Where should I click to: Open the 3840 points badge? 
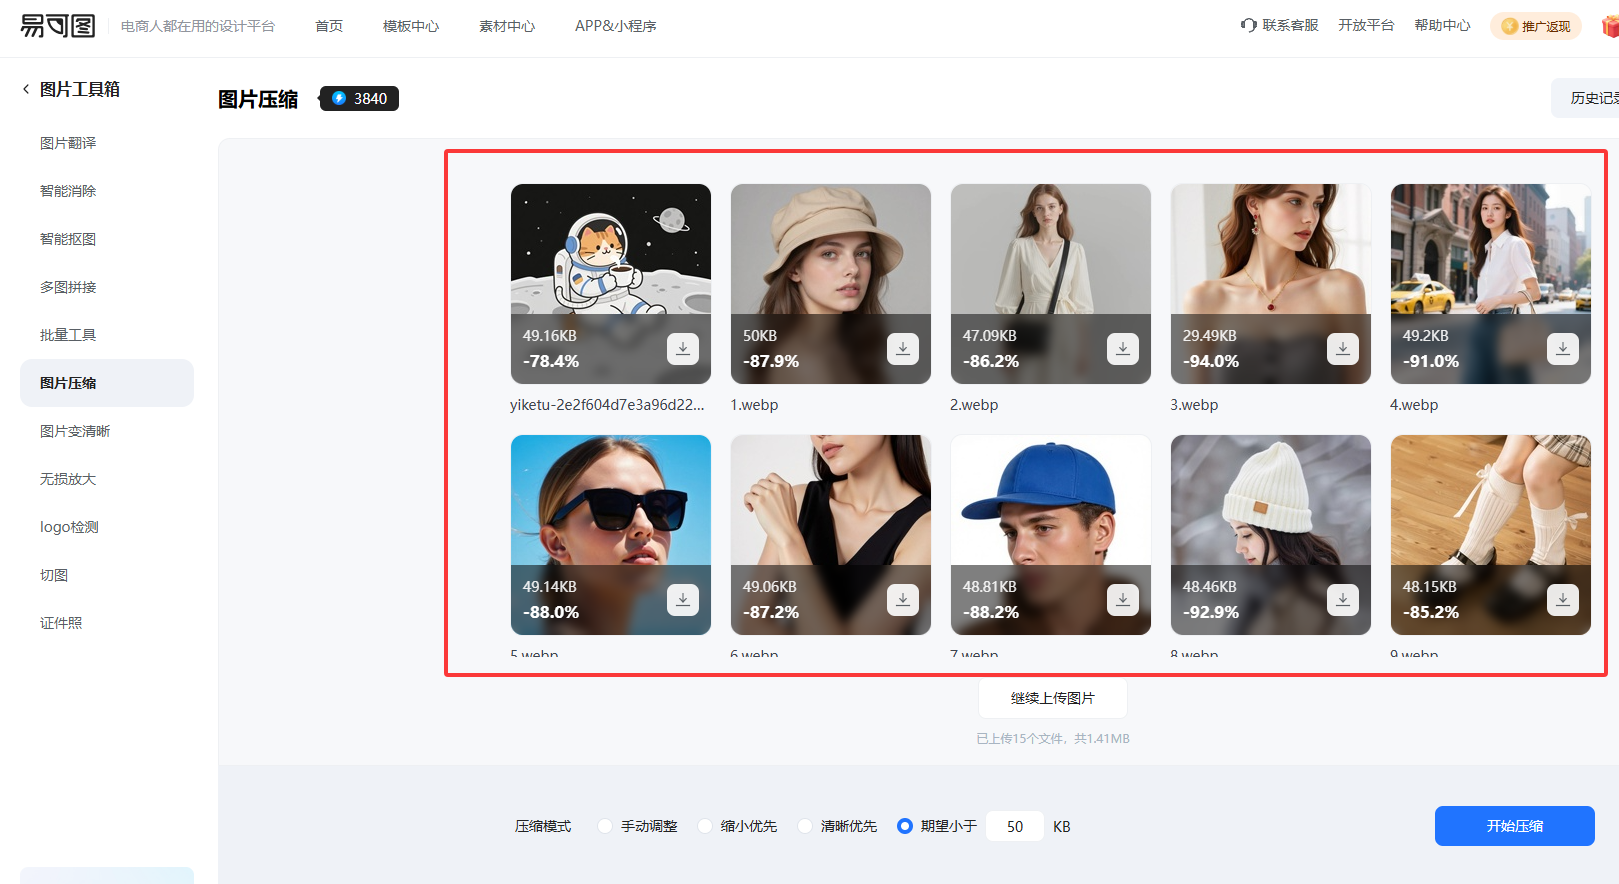(x=360, y=98)
